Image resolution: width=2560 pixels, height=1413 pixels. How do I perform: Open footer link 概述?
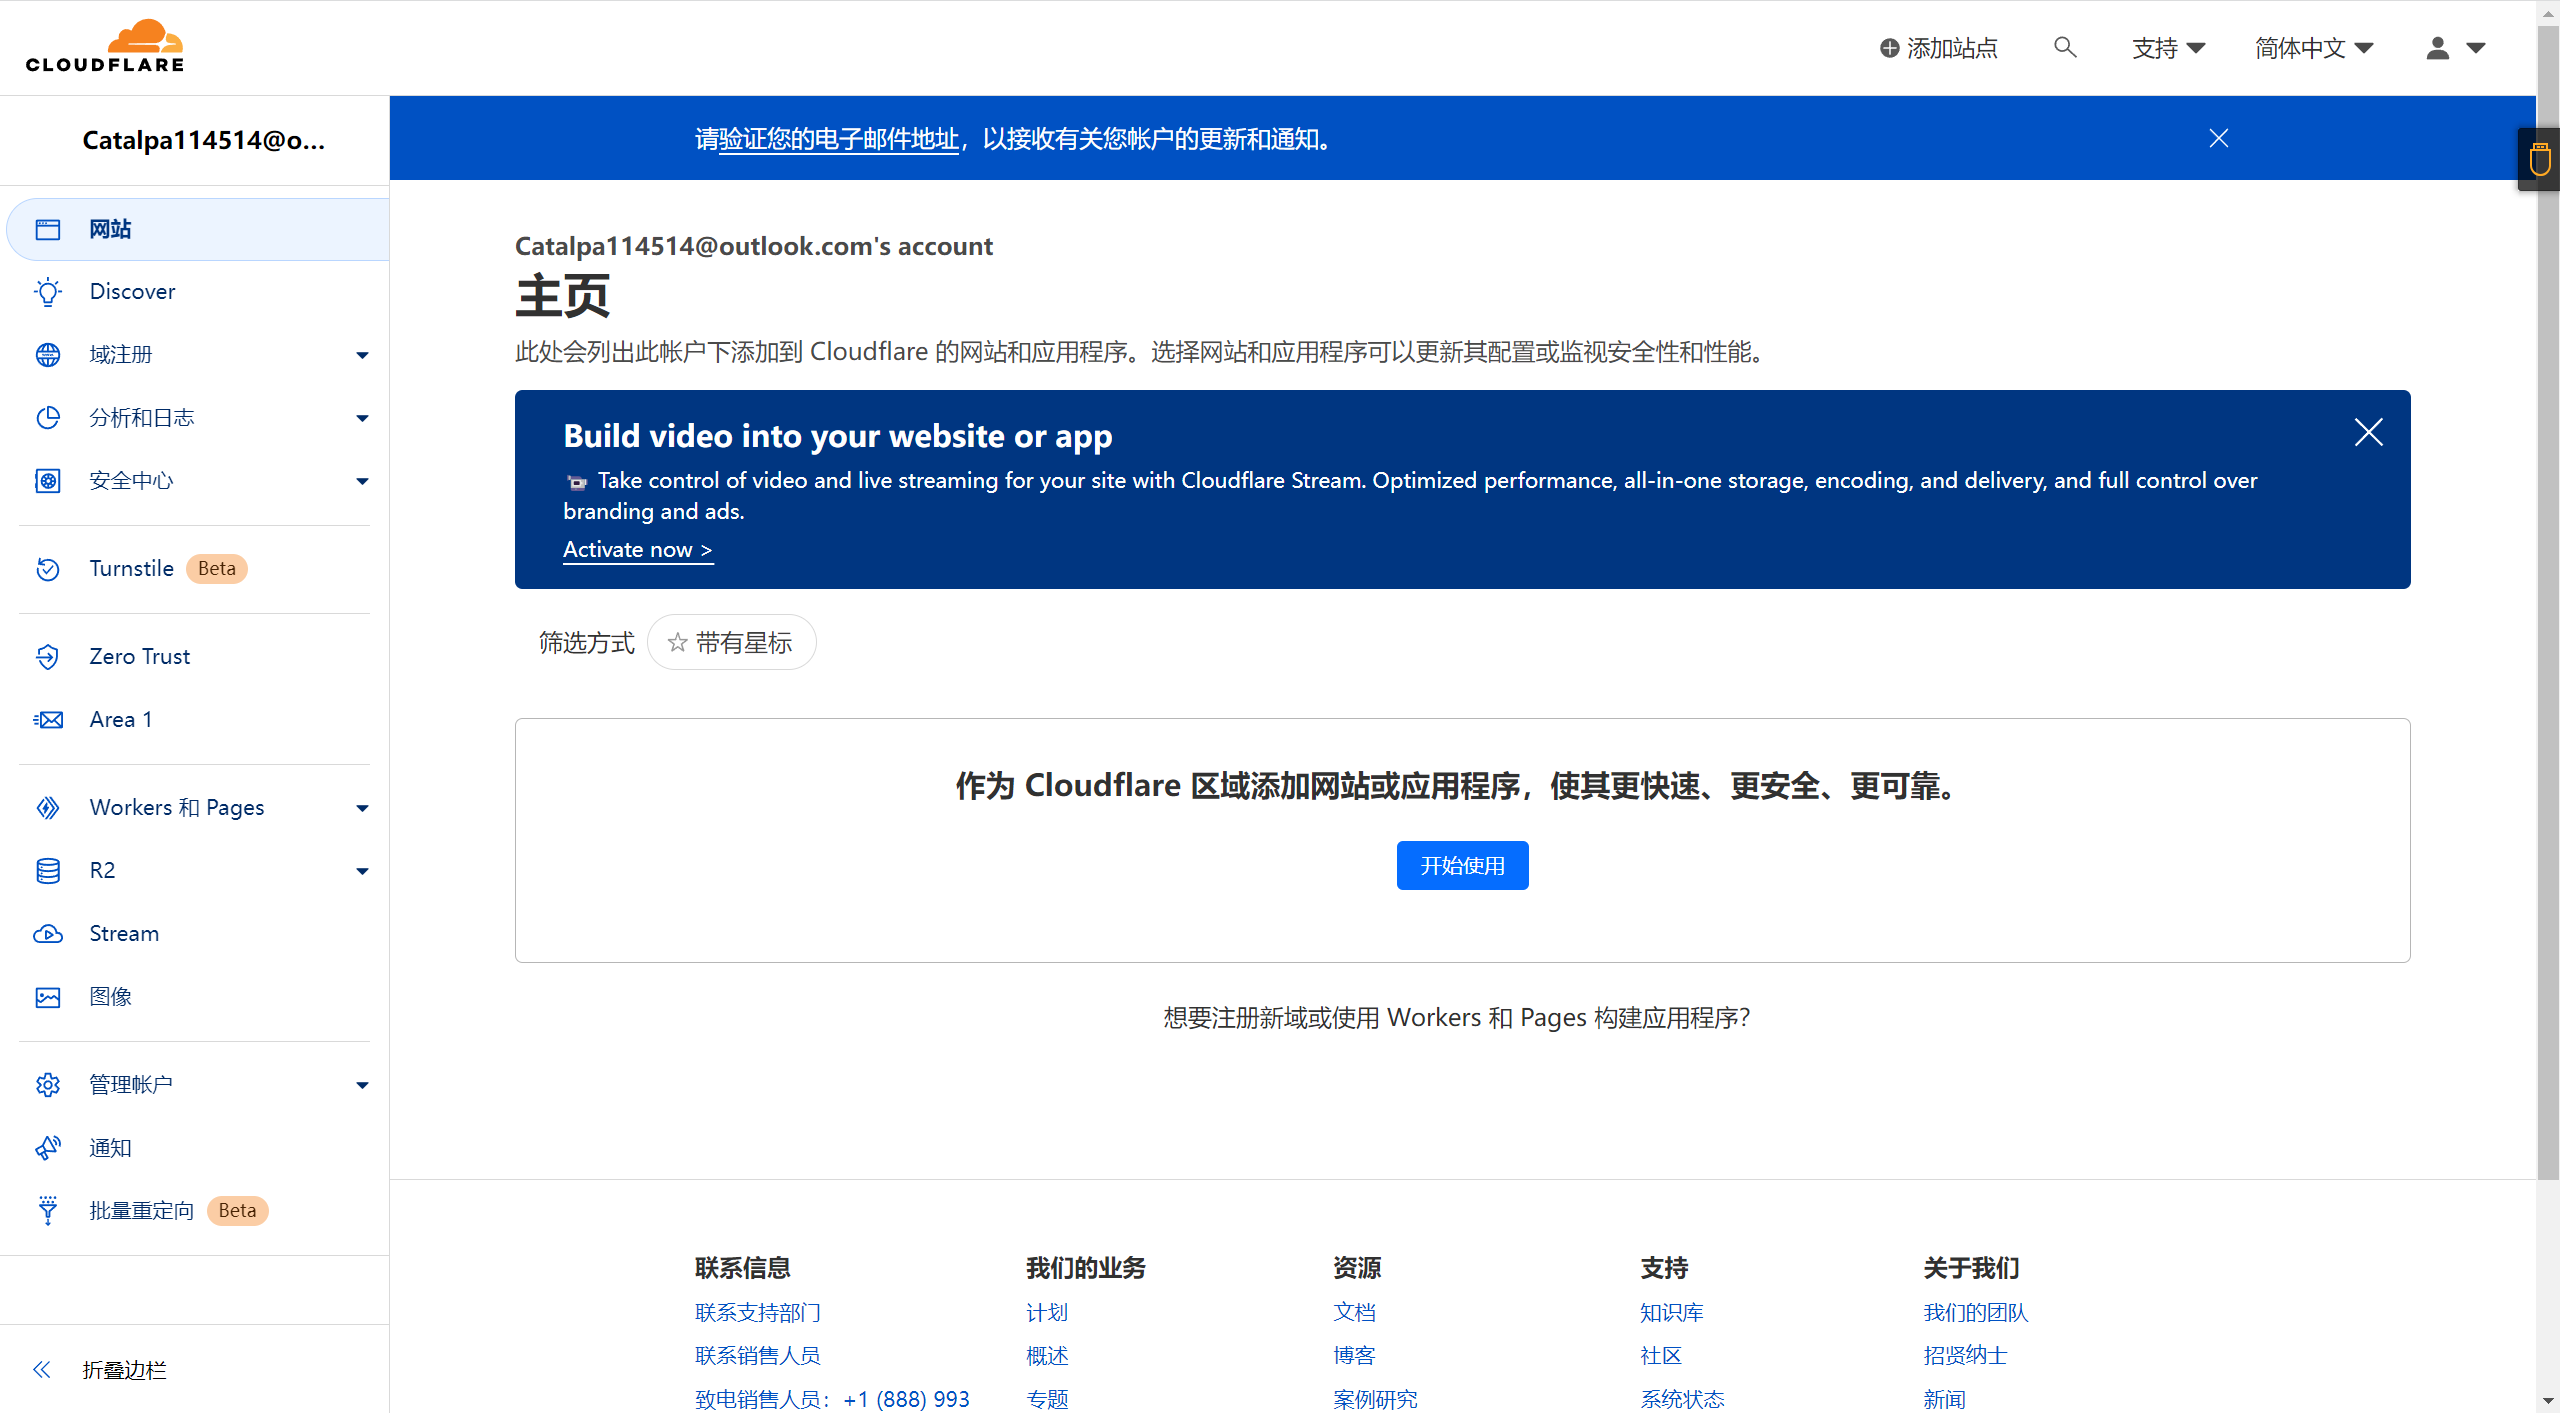1047,1355
